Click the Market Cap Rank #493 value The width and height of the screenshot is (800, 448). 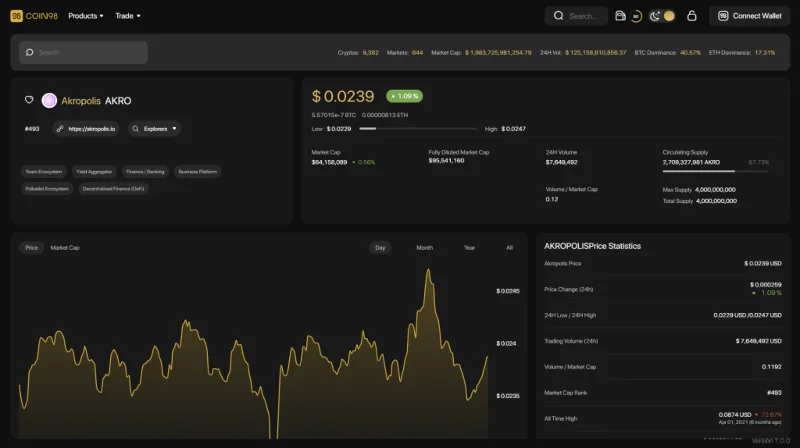click(774, 393)
